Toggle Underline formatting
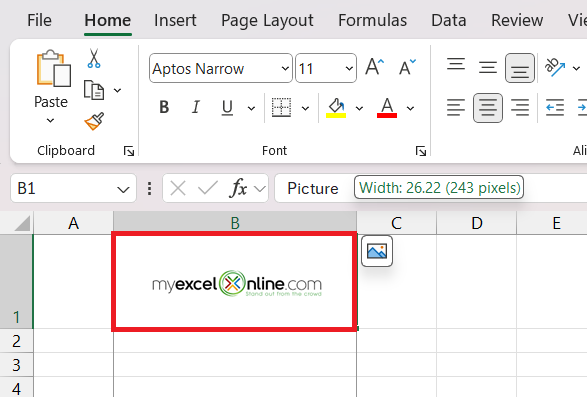This screenshot has height=397, width=587. (x=227, y=107)
